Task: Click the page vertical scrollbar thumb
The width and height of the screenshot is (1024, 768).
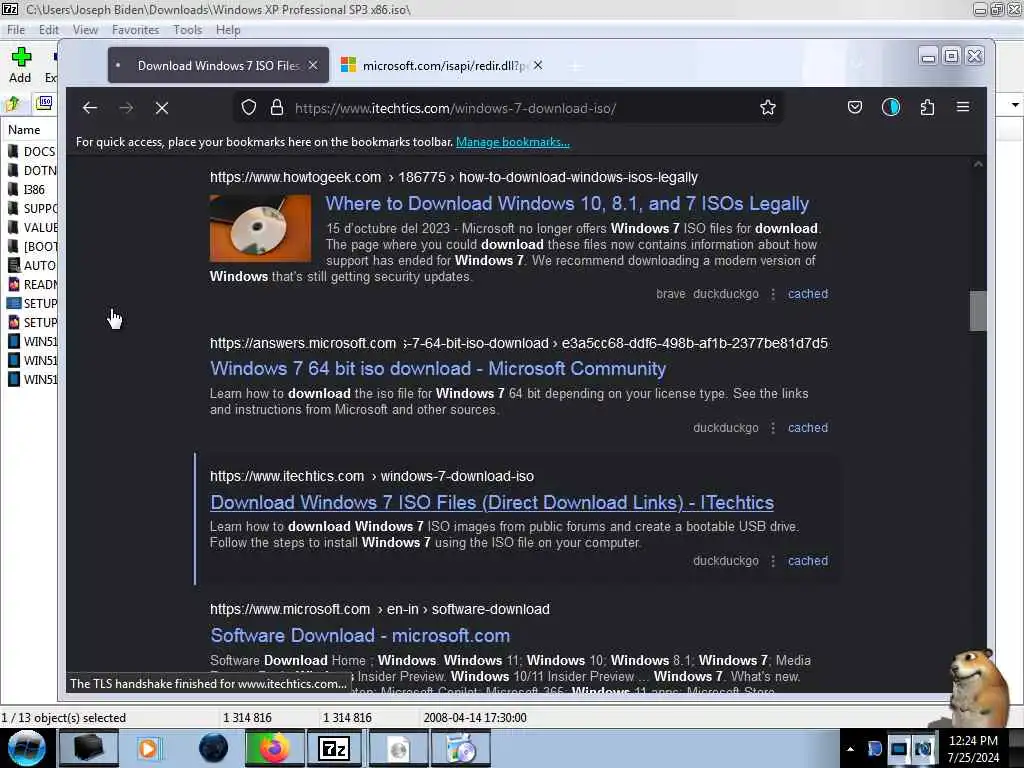Action: tap(978, 311)
